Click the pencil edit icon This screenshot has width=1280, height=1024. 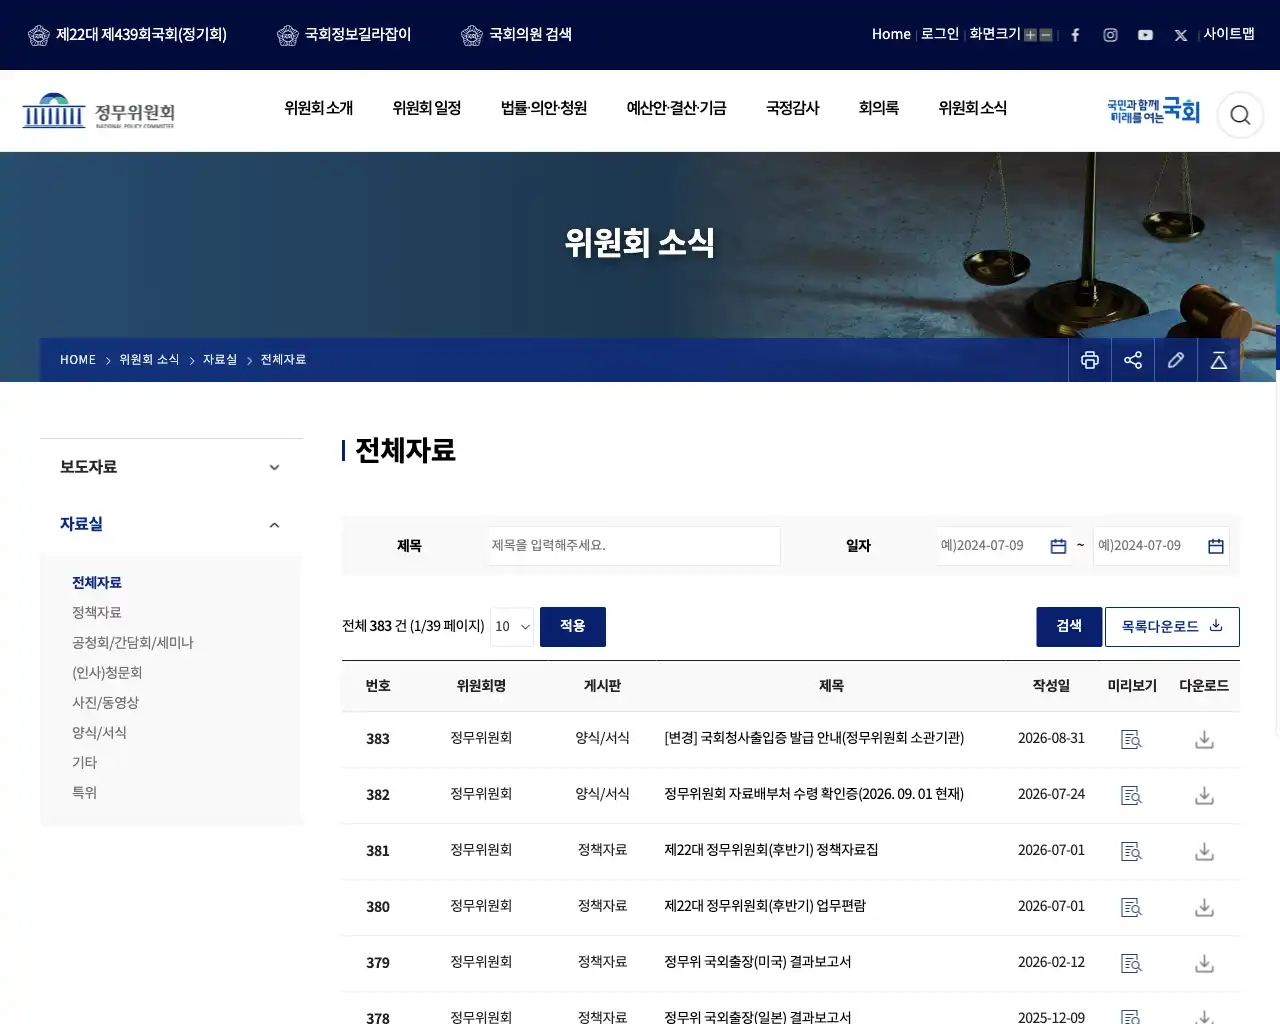(x=1176, y=360)
